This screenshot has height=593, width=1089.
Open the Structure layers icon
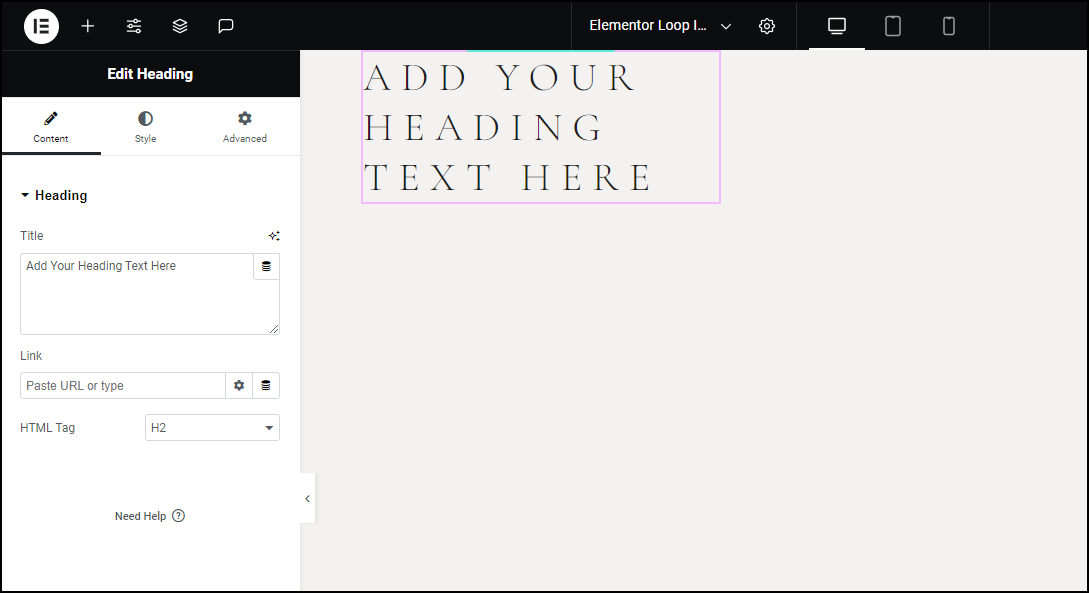(180, 26)
